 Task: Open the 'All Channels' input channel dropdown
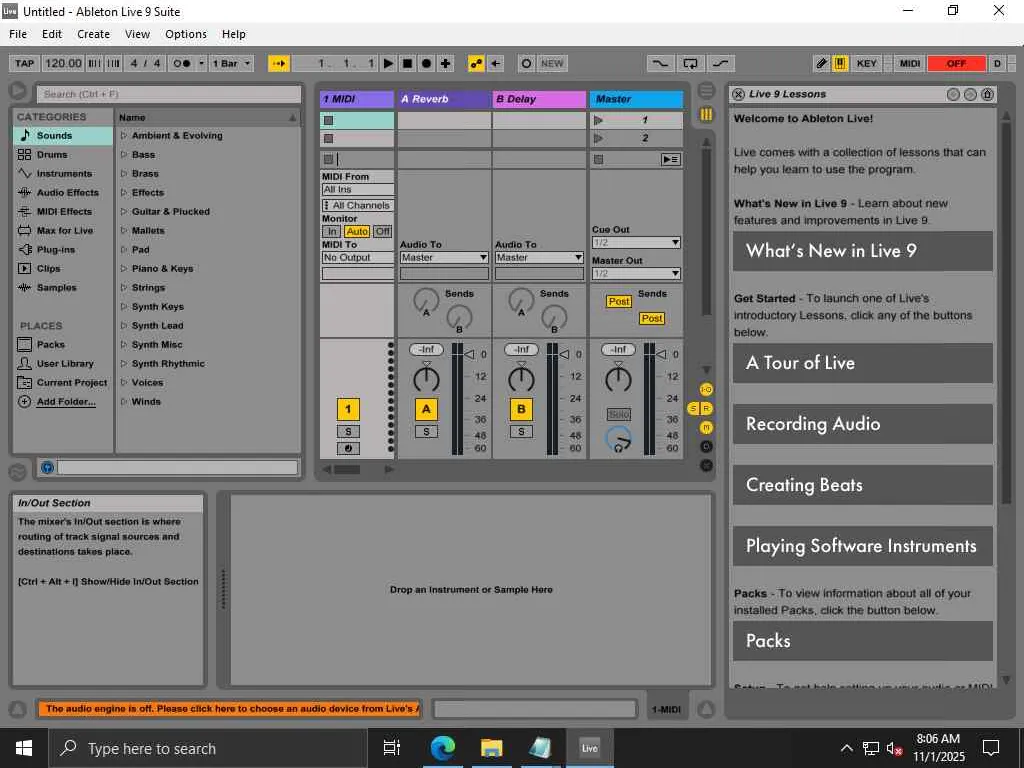[357, 205]
